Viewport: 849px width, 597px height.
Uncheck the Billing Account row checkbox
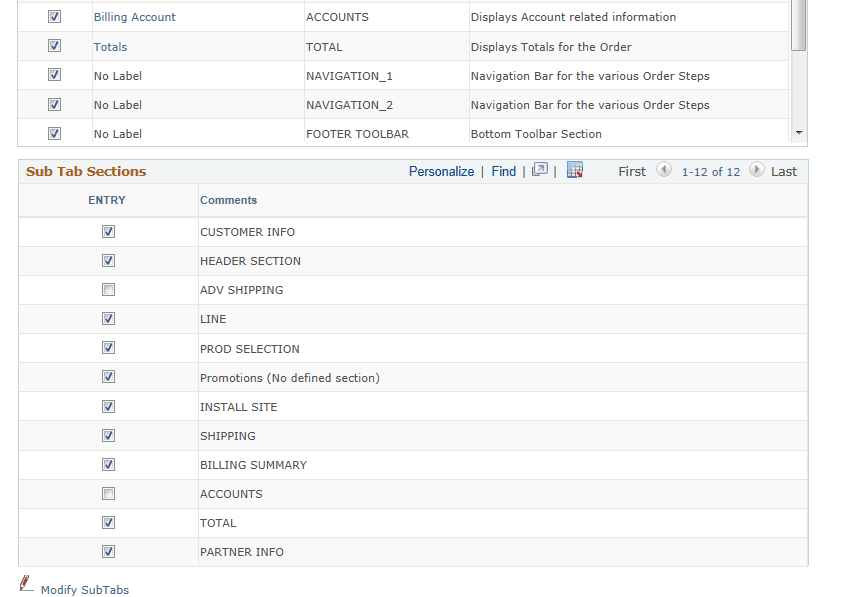click(55, 16)
